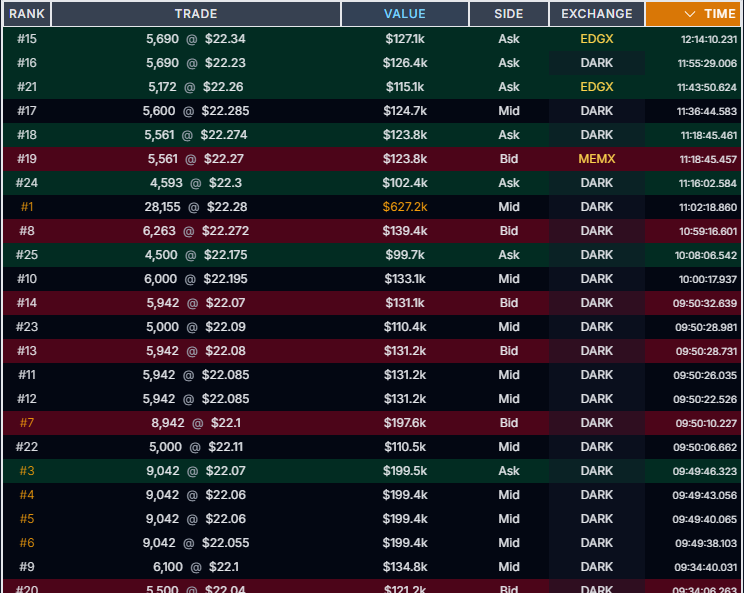Click trade 4,593 @ $22.3

196,183
